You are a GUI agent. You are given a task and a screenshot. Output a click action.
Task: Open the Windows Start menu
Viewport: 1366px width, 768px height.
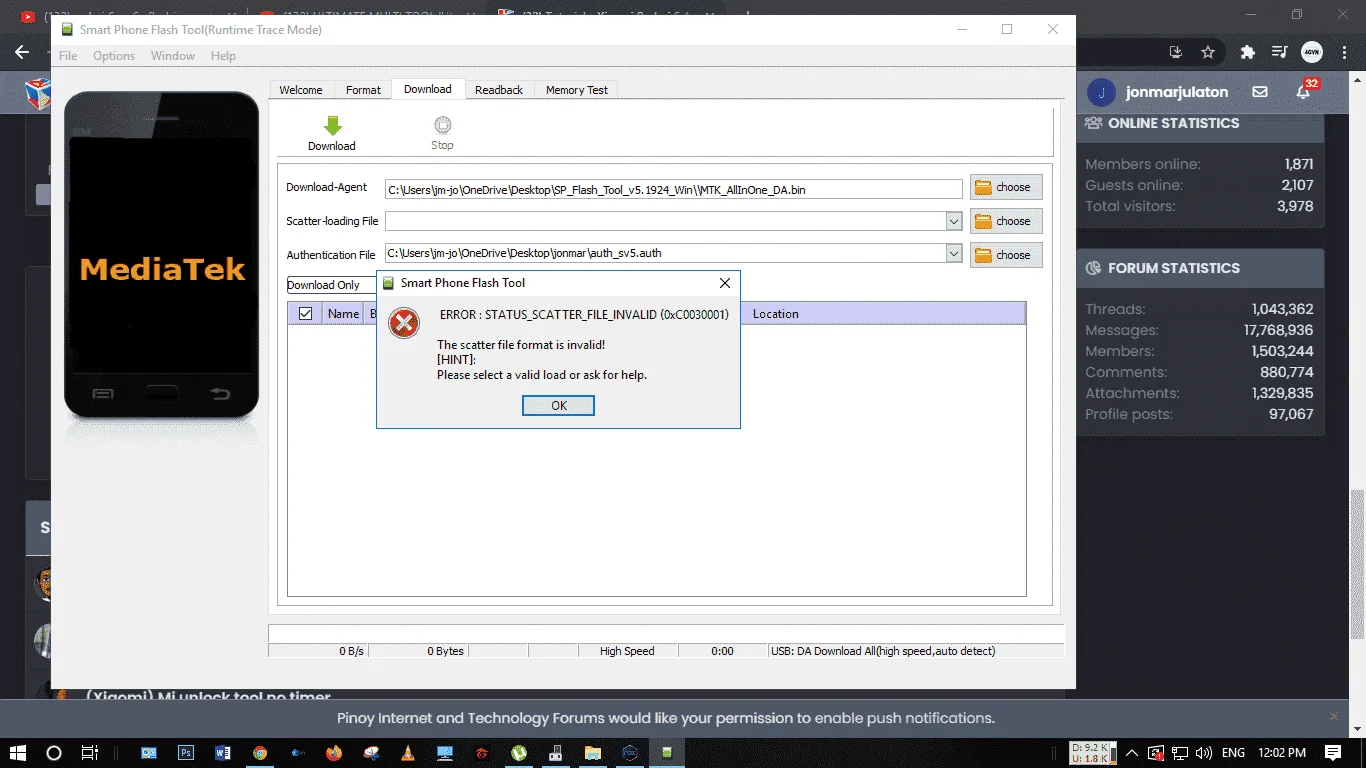coord(18,753)
